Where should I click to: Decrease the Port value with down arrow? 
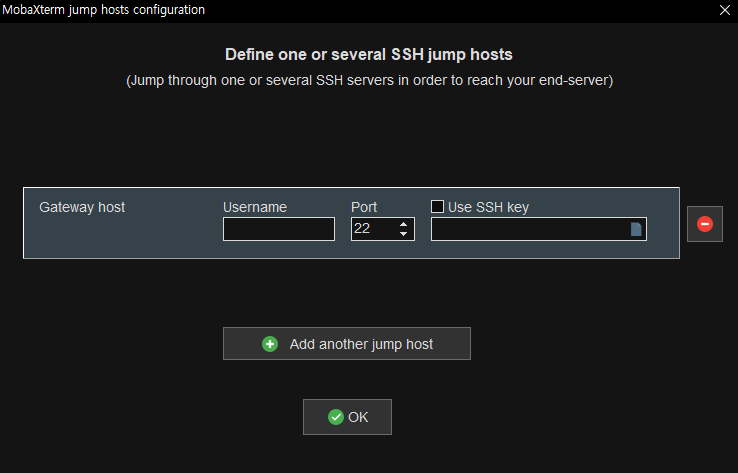(403, 234)
